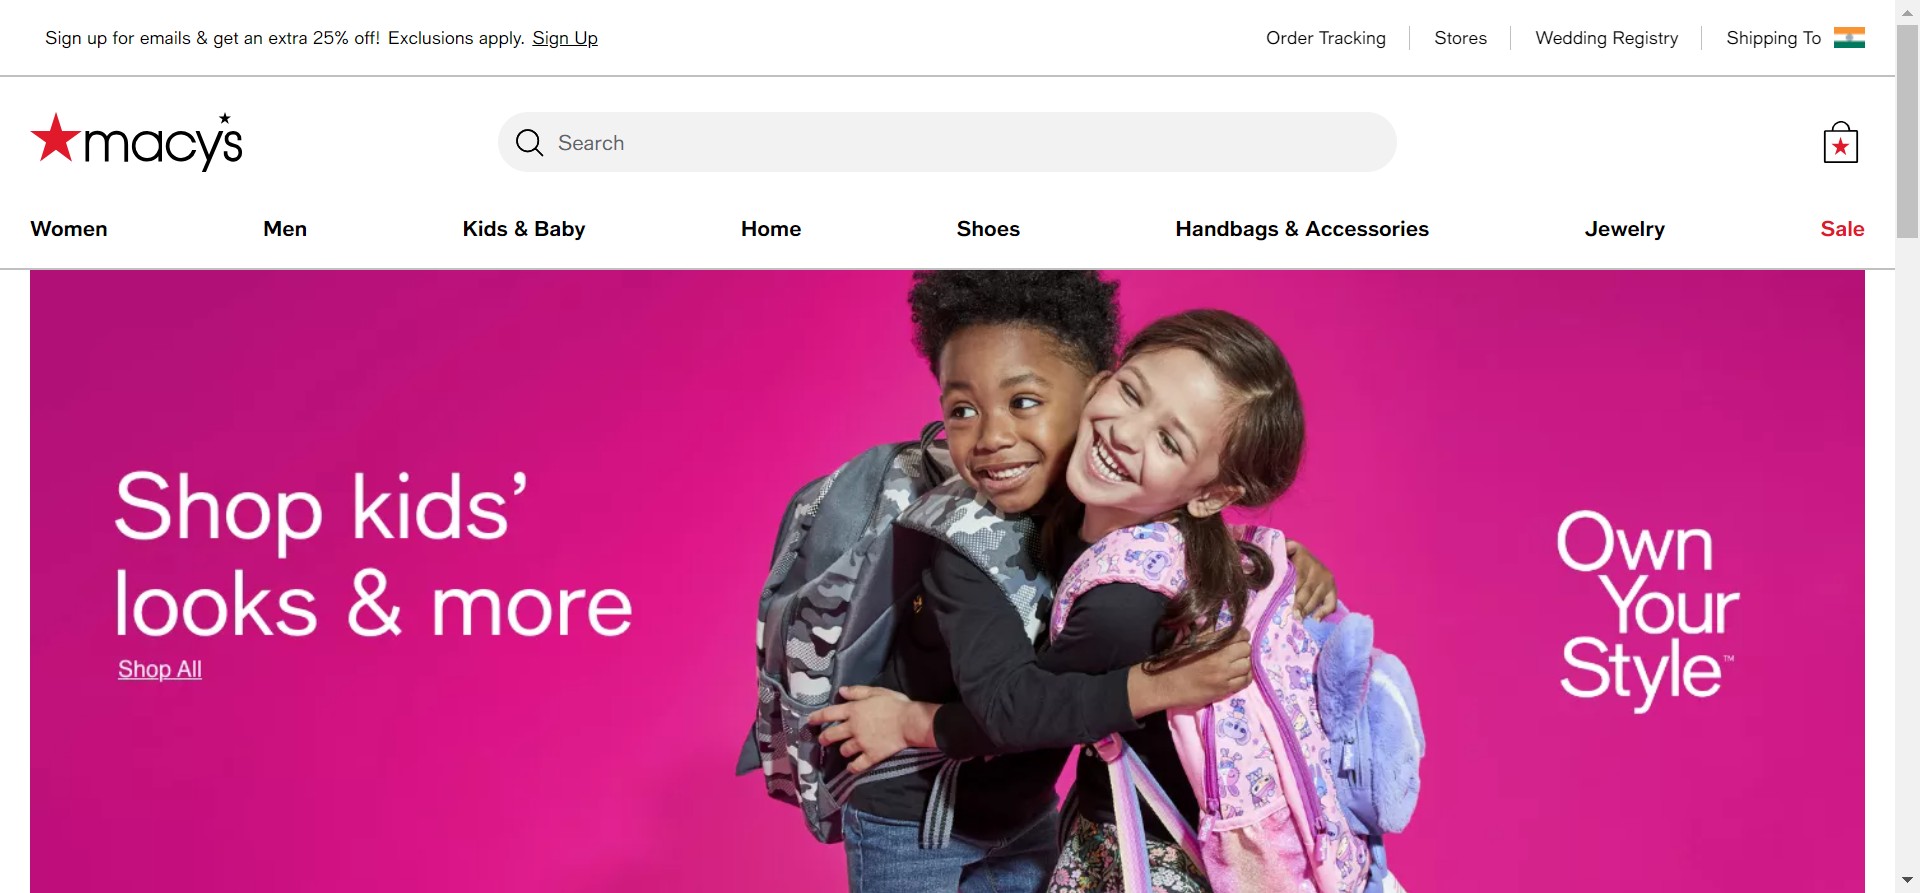Image resolution: width=1920 pixels, height=893 pixels.
Task: Click the scrollbar up arrow
Action: (1907, 12)
